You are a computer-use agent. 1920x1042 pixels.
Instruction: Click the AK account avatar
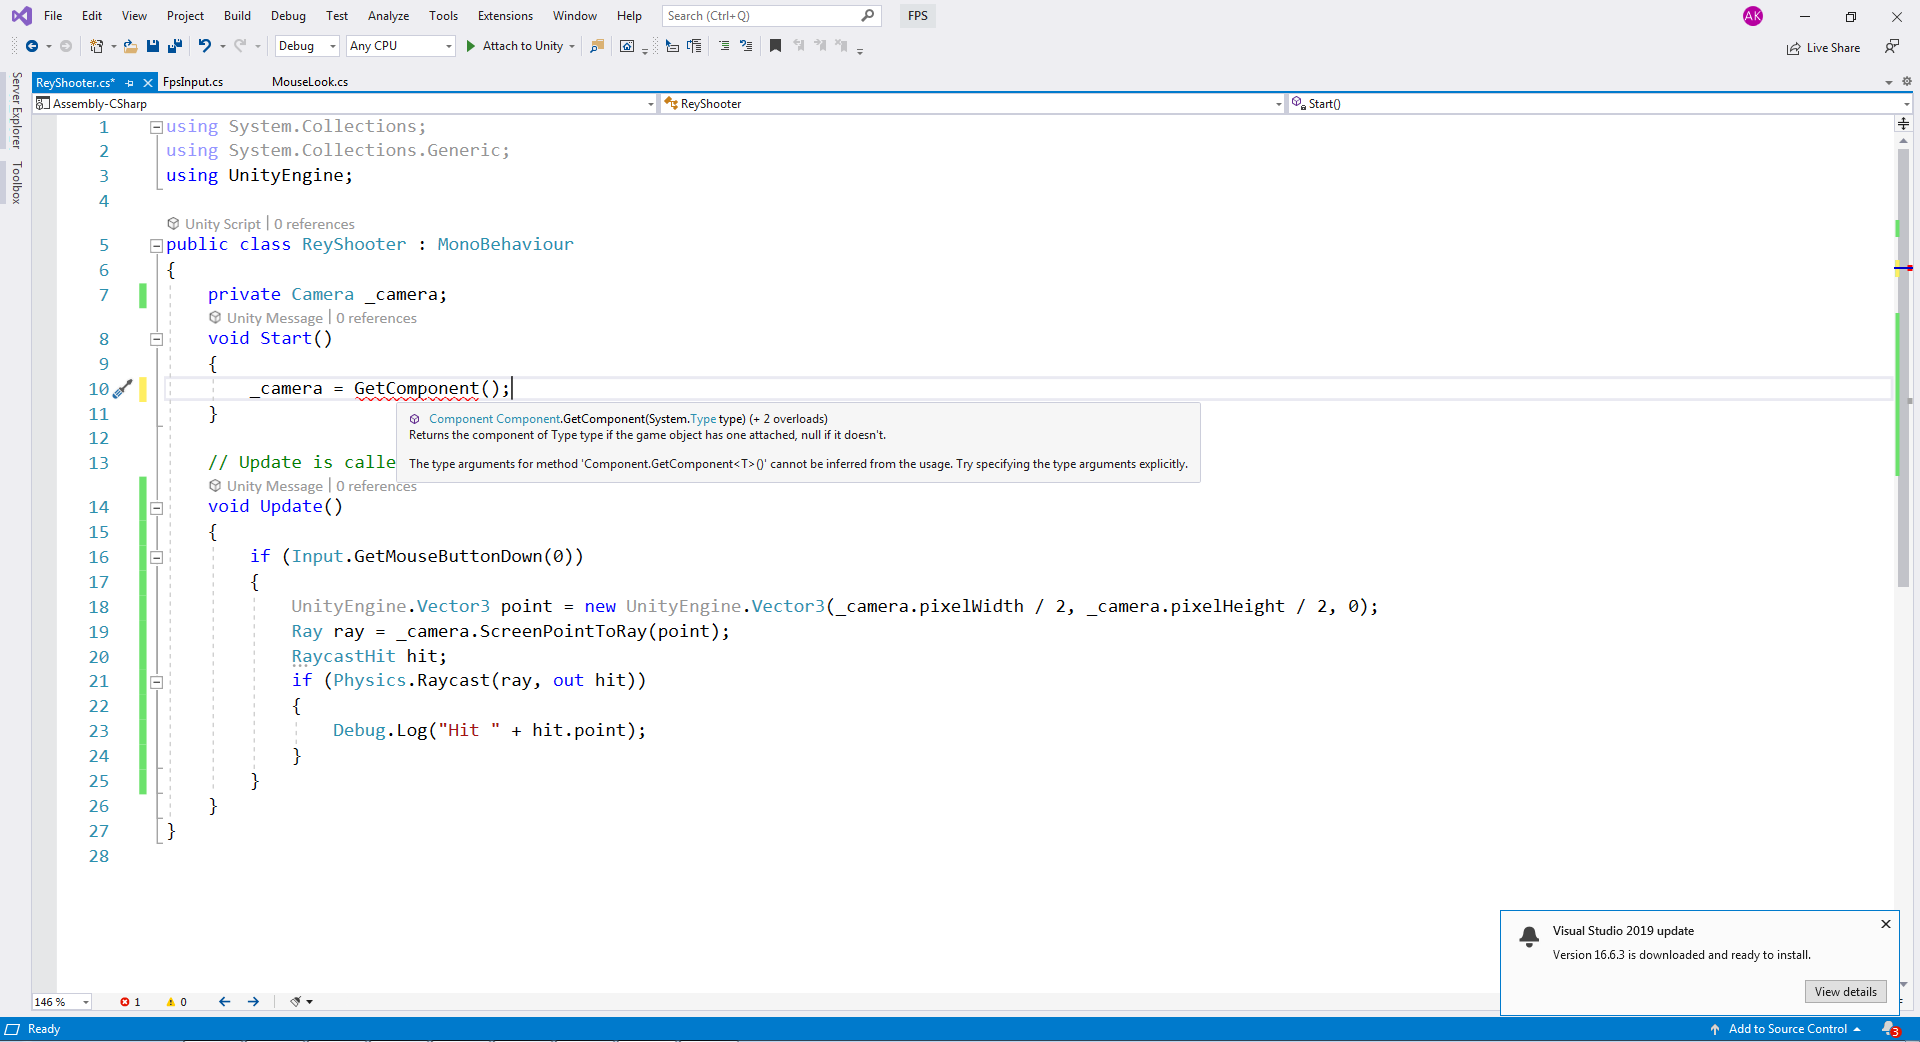(x=1753, y=16)
